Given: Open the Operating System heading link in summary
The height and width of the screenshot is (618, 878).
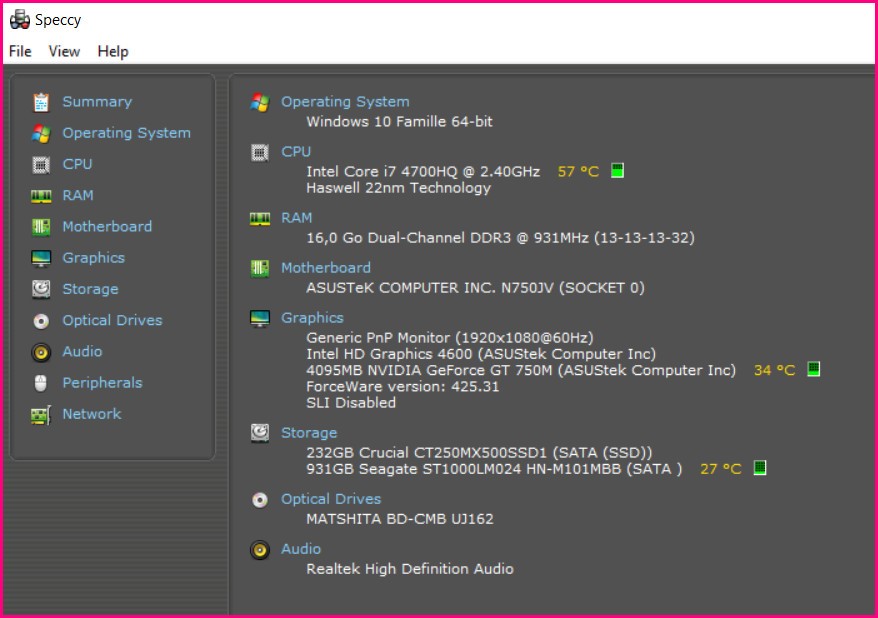Looking at the screenshot, I should pyautogui.click(x=345, y=101).
